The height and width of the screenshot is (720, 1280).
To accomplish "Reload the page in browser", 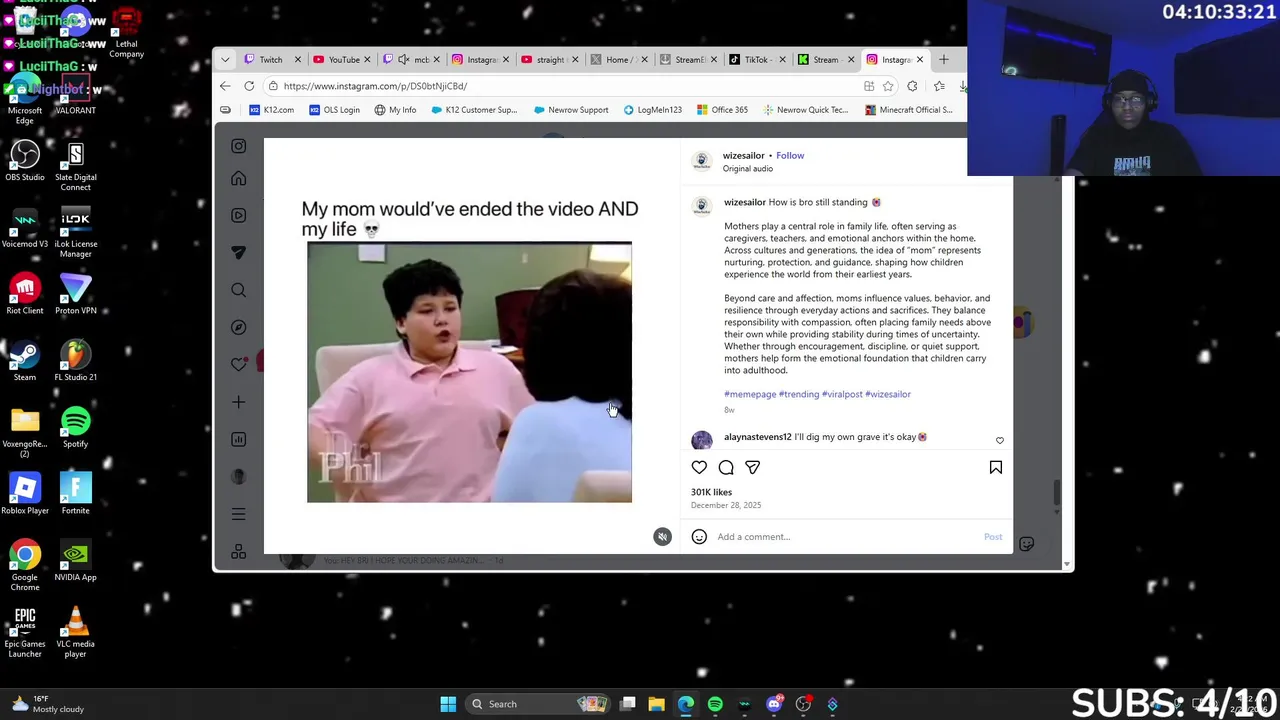I will 249,86.
